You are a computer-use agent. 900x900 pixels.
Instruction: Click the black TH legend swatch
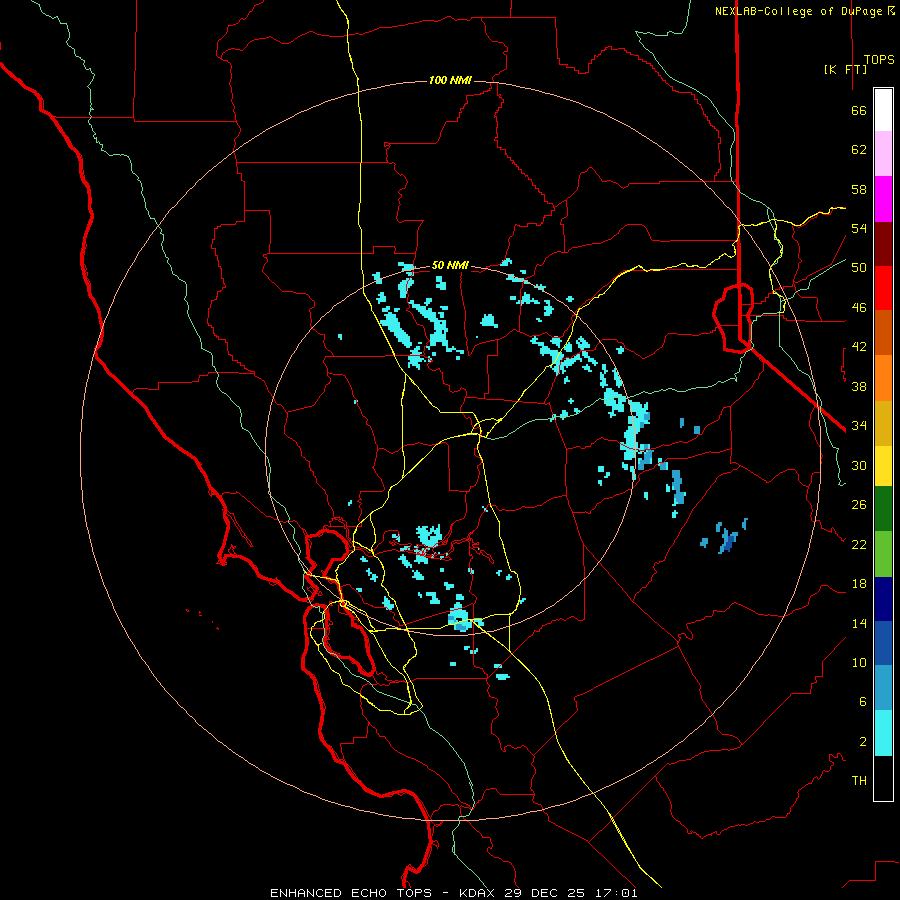tap(883, 778)
